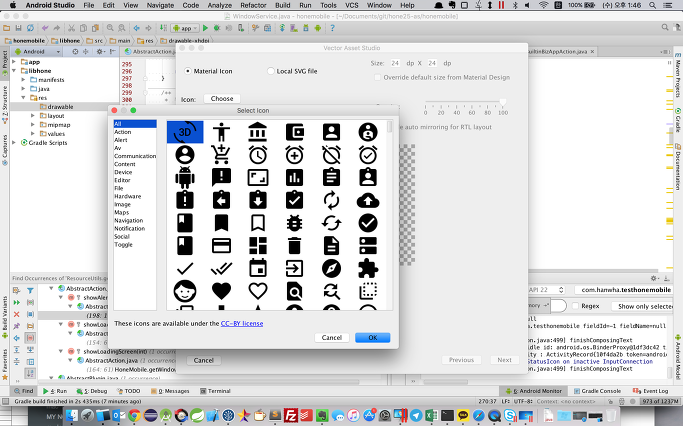The image size is (683, 426).
Task: Click the green Run app toolbar button
Action: [205, 28]
